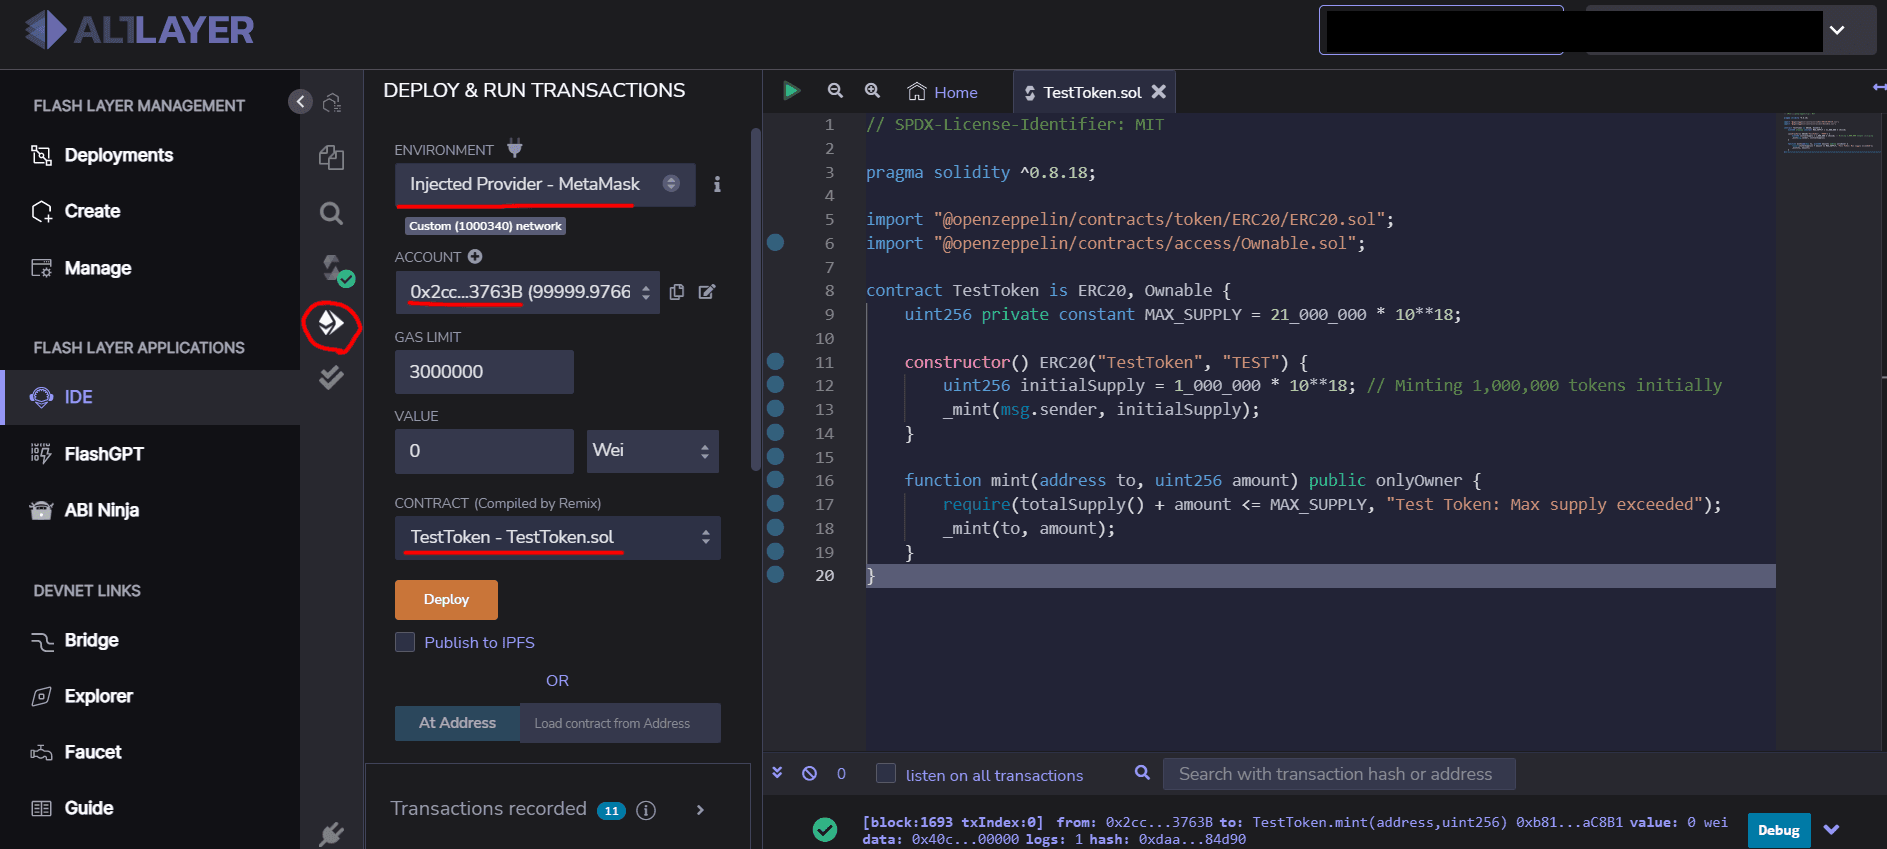Toggle breakpoint on line 15
1887x849 pixels.
775,456
